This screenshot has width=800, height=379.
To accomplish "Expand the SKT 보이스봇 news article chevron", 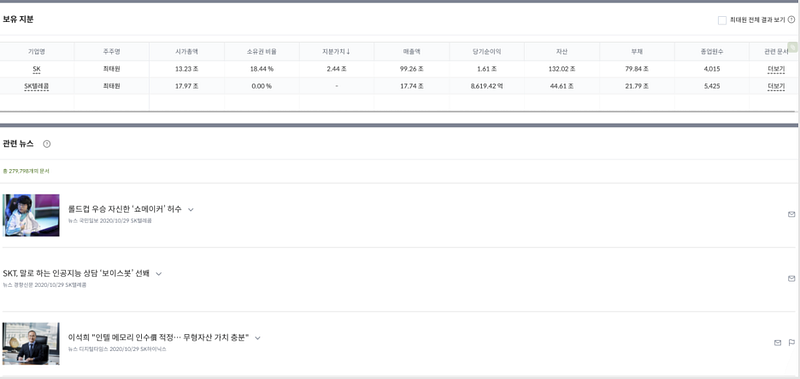I will click(159, 273).
